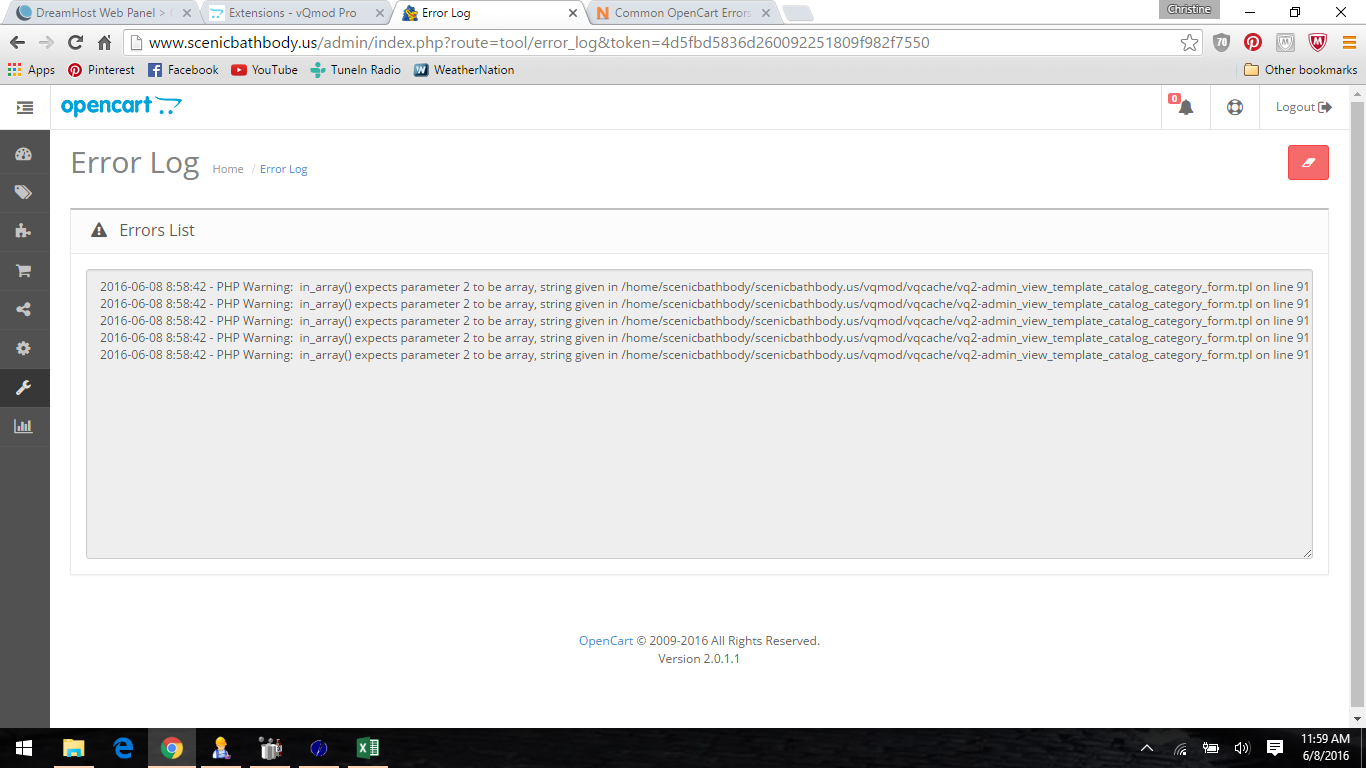
Task: Click the grey shield extension showing 70
Action: (1221, 43)
